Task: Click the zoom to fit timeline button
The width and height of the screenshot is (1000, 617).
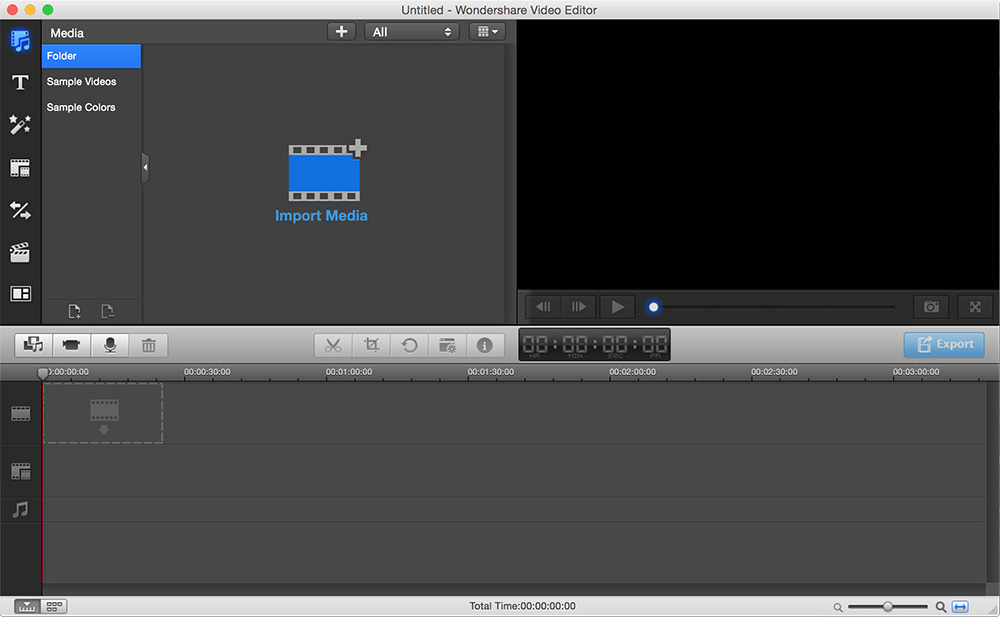Action: (x=960, y=606)
